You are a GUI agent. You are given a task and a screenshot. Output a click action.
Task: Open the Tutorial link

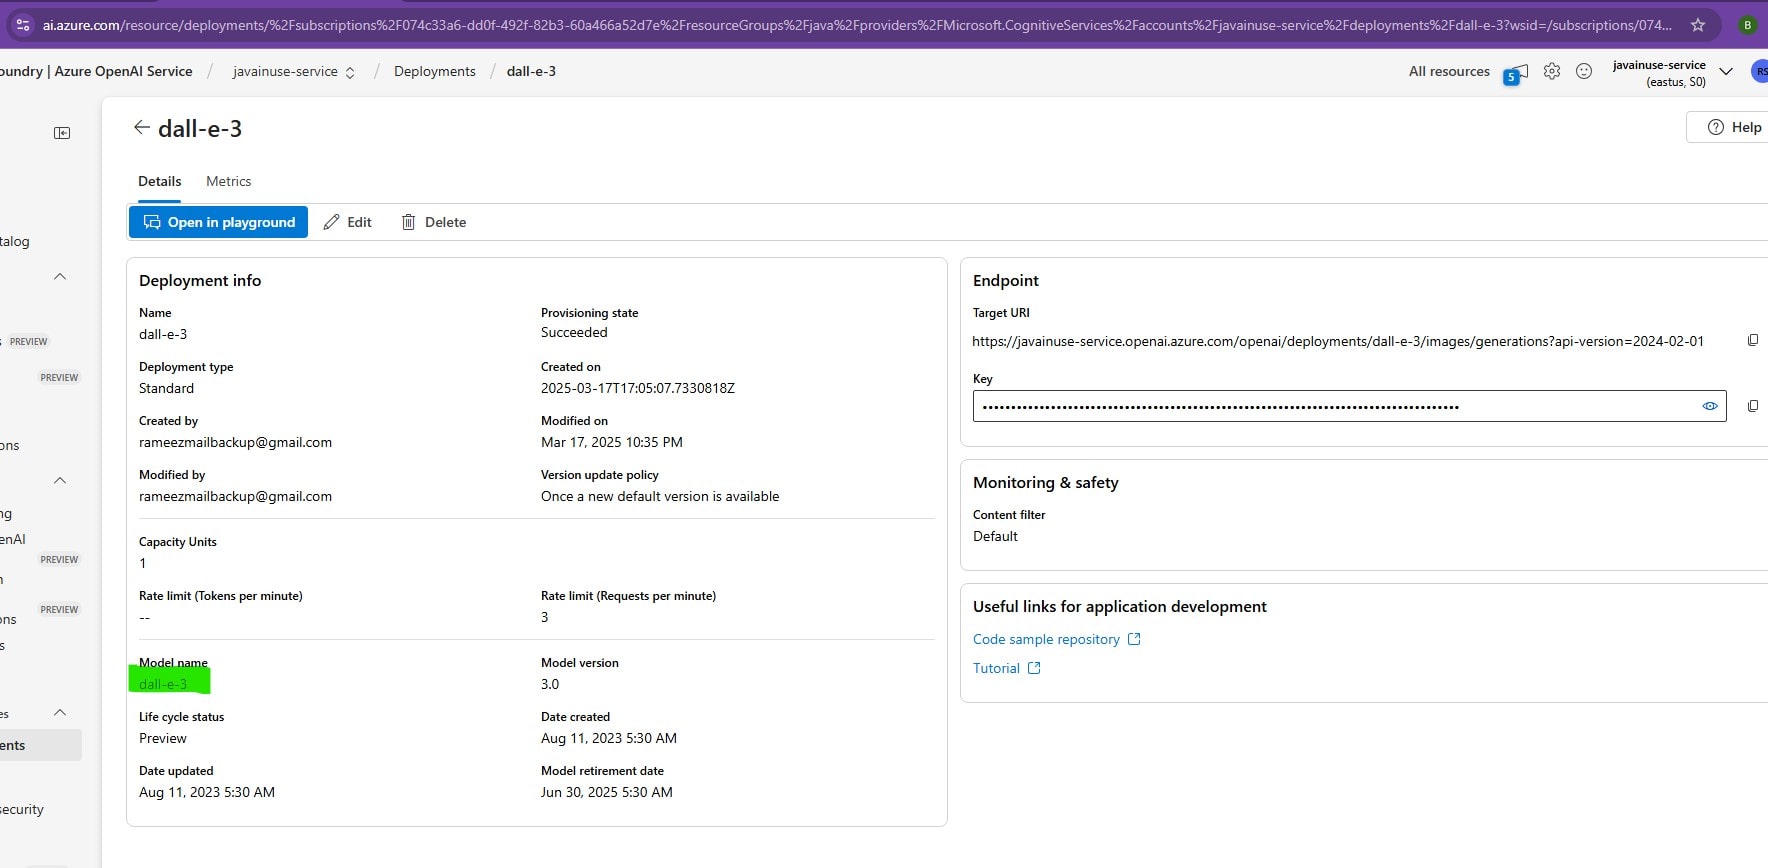pyautogui.click(x=996, y=668)
